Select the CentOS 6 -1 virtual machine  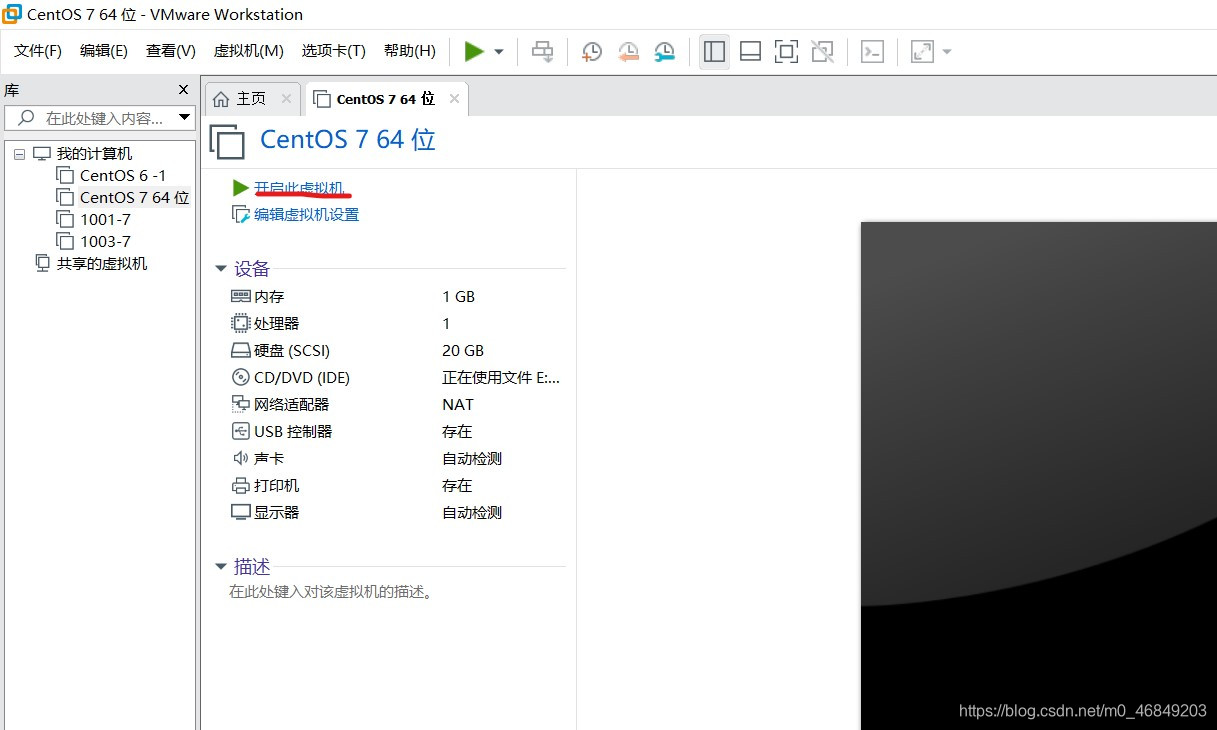pos(123,176)
